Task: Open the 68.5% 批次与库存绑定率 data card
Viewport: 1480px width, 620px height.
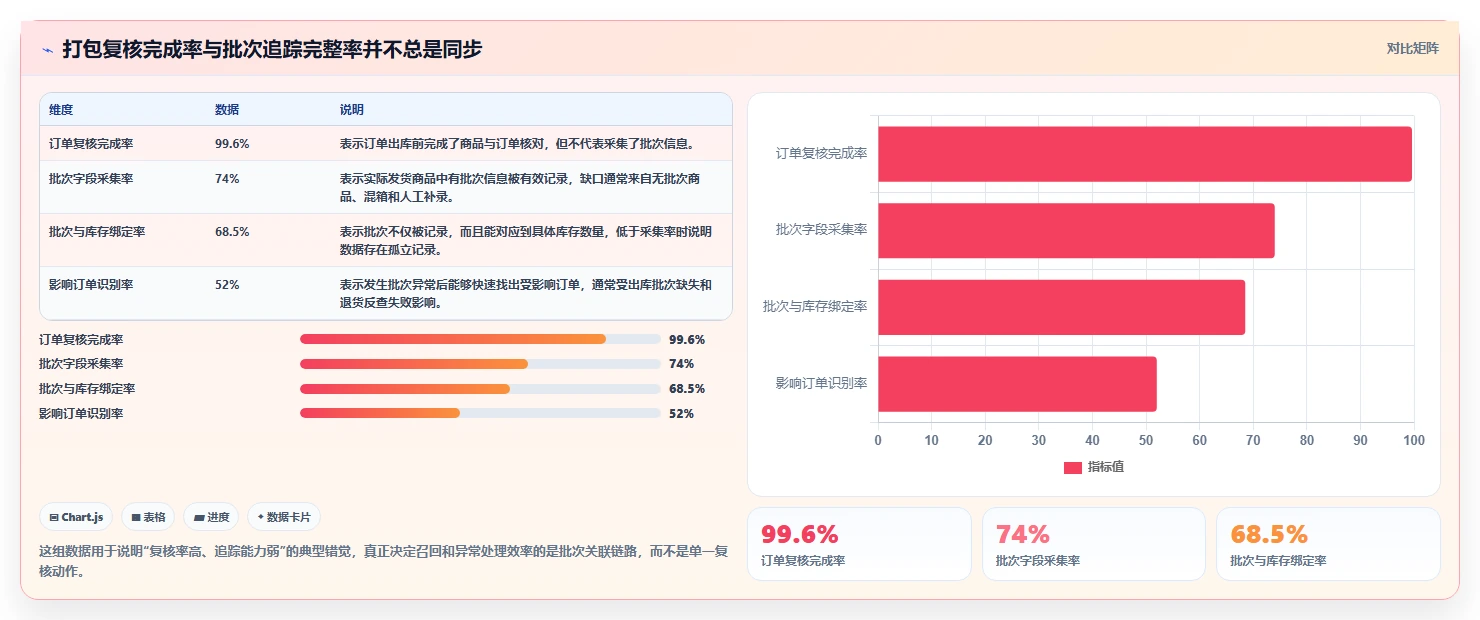Action: tap(1328, 544)
